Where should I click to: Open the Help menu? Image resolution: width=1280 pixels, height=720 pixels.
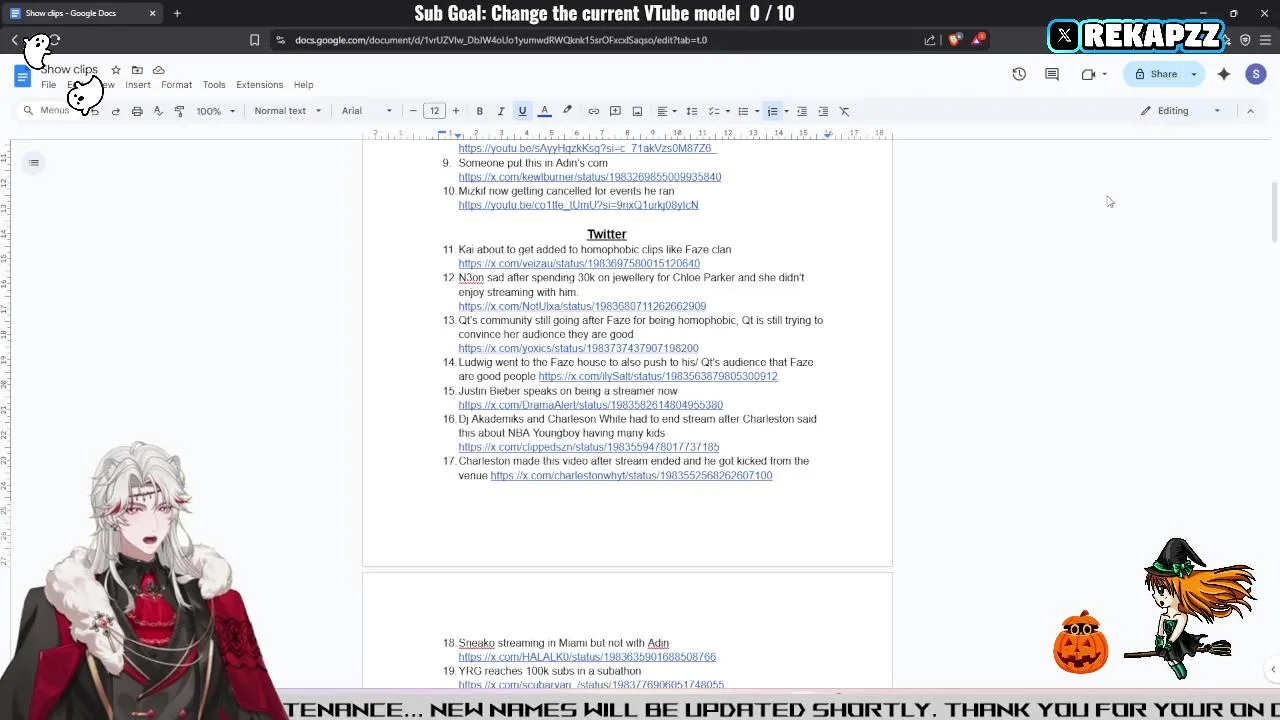pos(303,85)
